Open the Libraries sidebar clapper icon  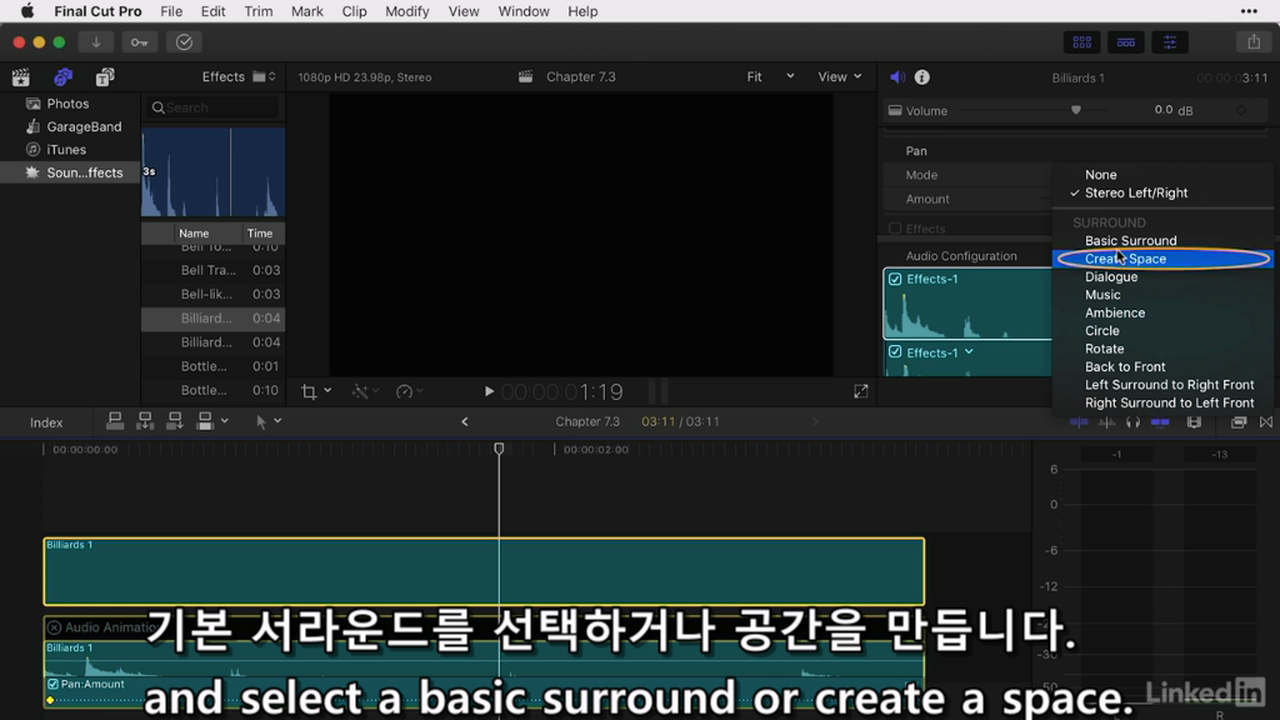21,77
